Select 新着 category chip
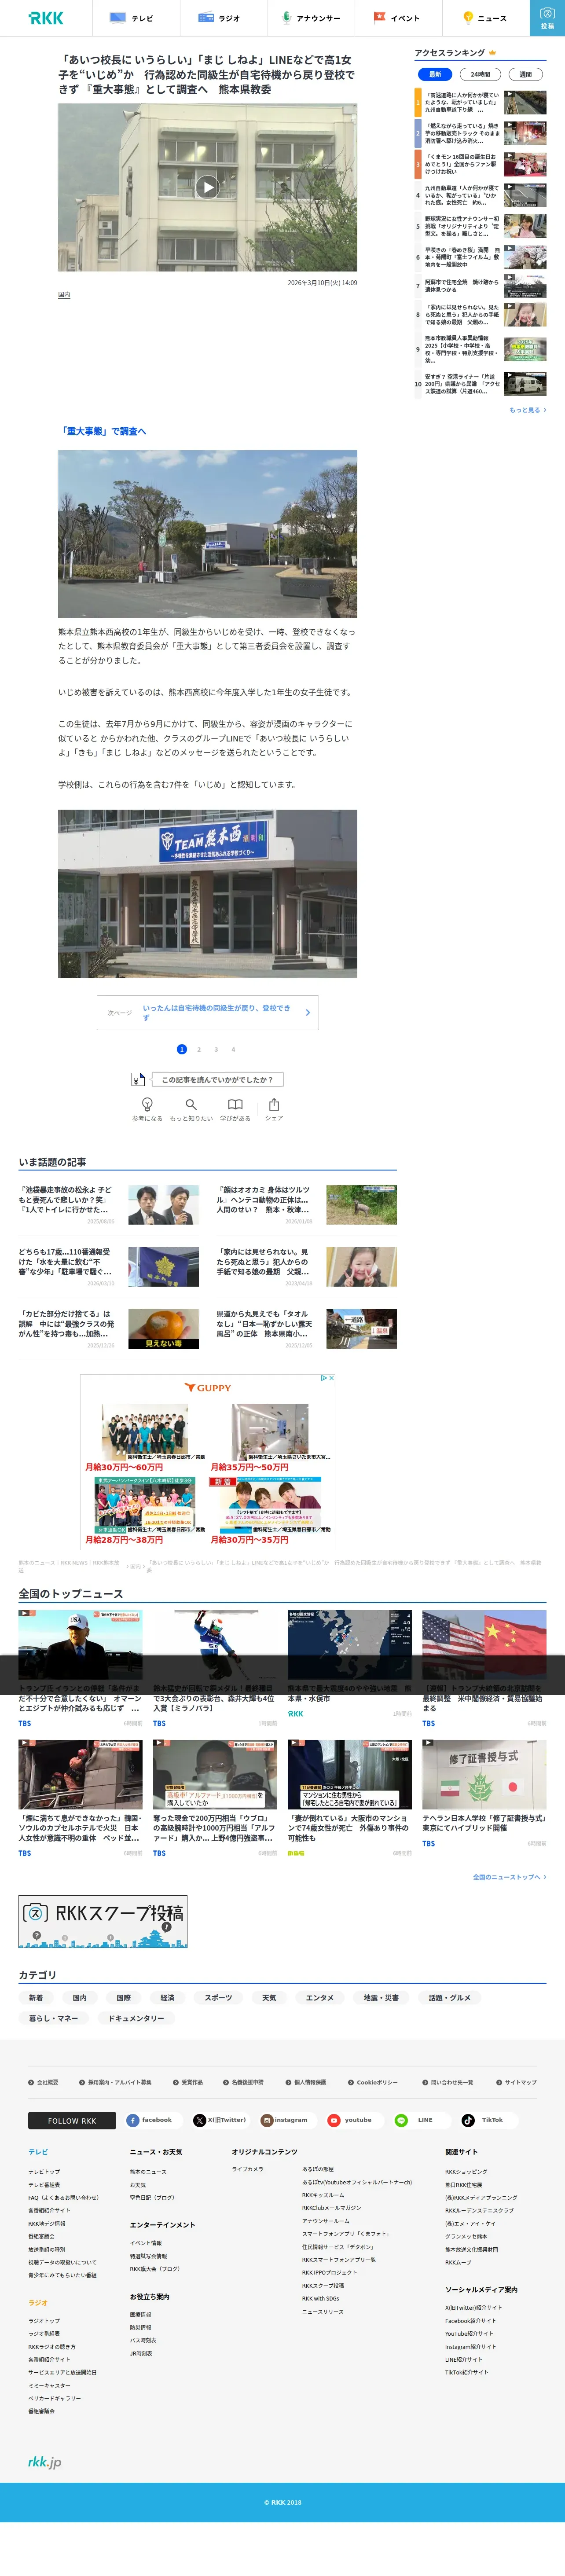The width and height of the screenshot is (565, 2576). click(36, 1998)
